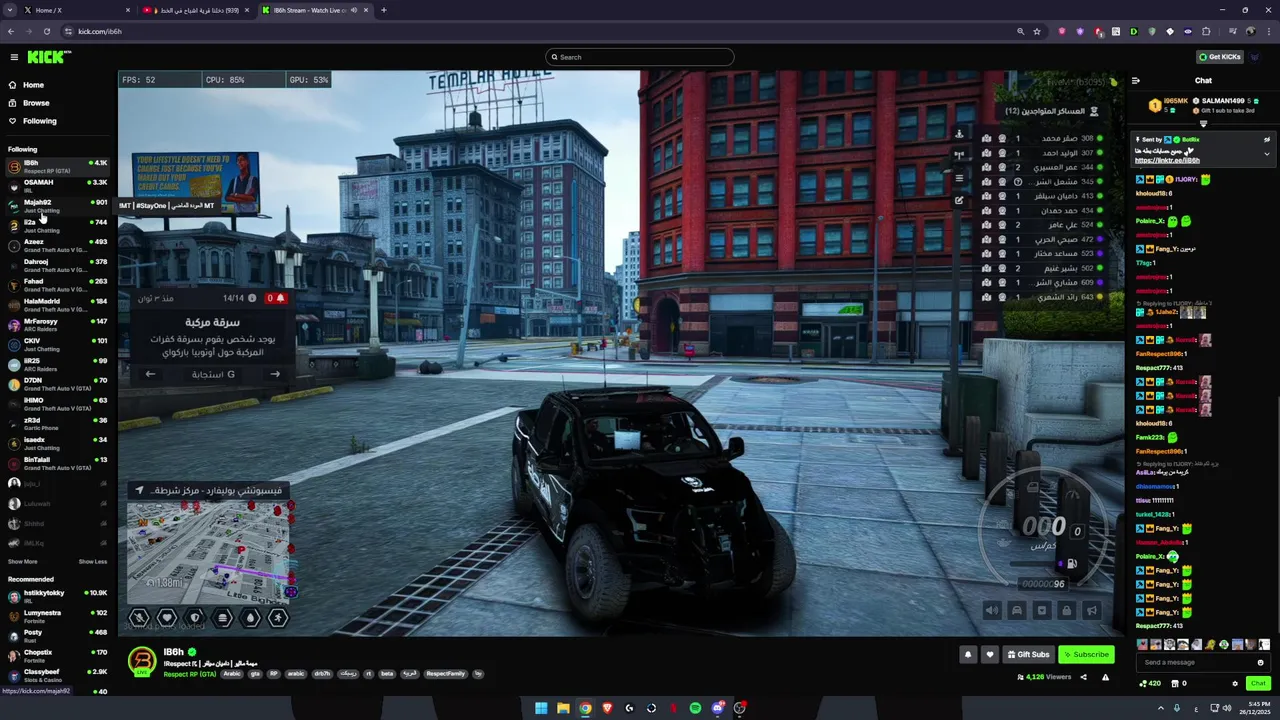Viewport: 1280px width, 720px height.
Task: Click the heart follow icon under the stream
Action: pos(990,655)
